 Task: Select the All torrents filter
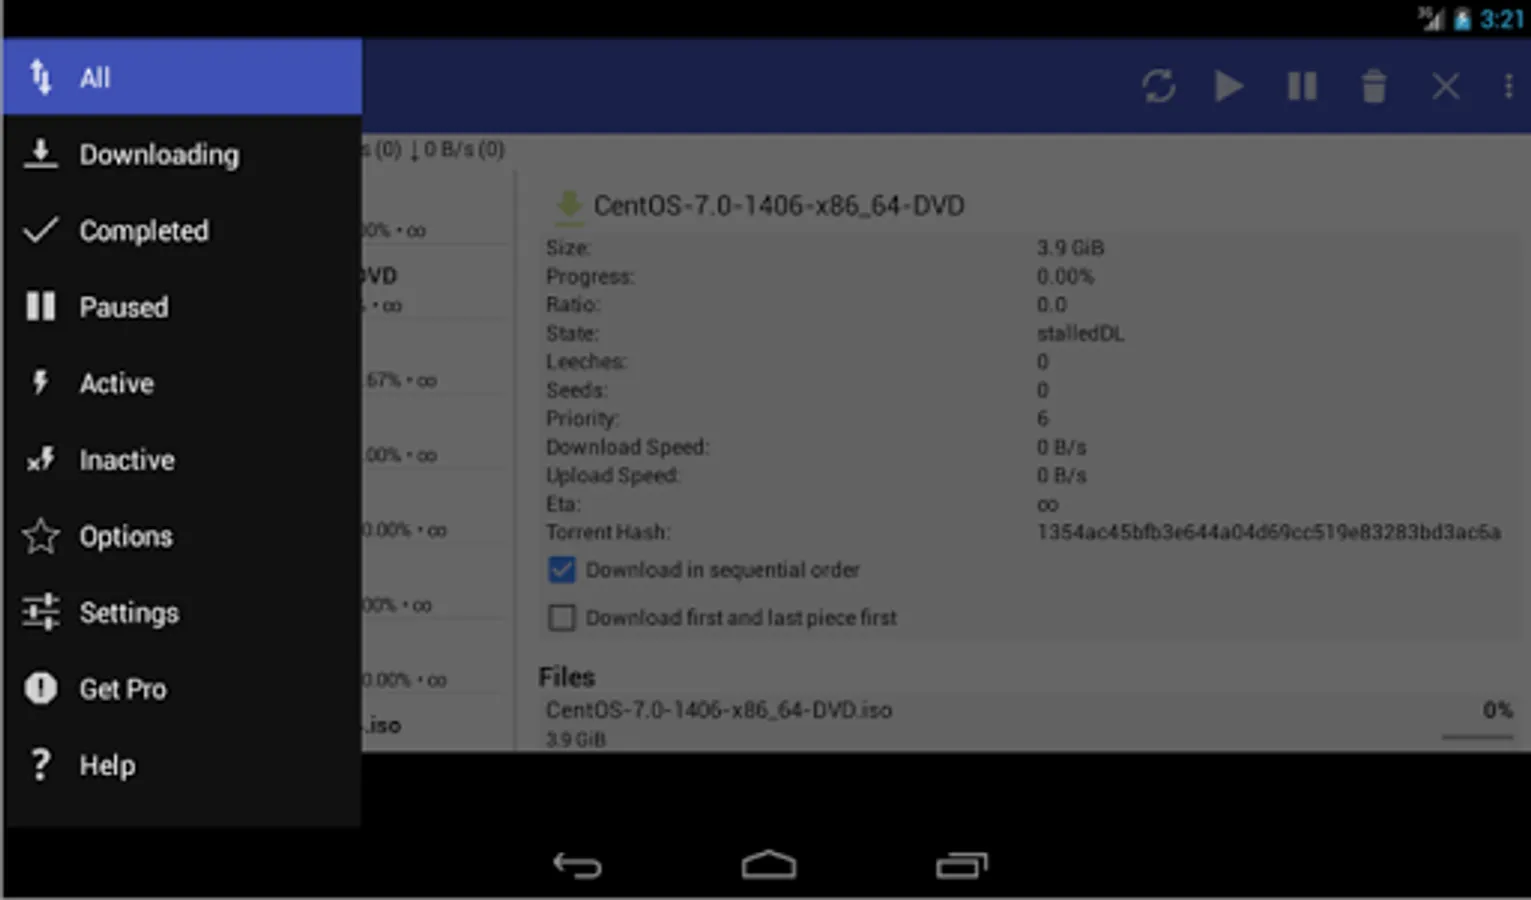(x=182, y=77)
